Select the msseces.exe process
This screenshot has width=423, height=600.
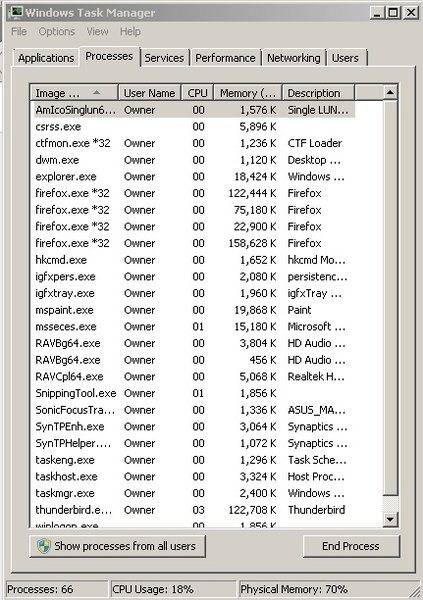[193, 326]
